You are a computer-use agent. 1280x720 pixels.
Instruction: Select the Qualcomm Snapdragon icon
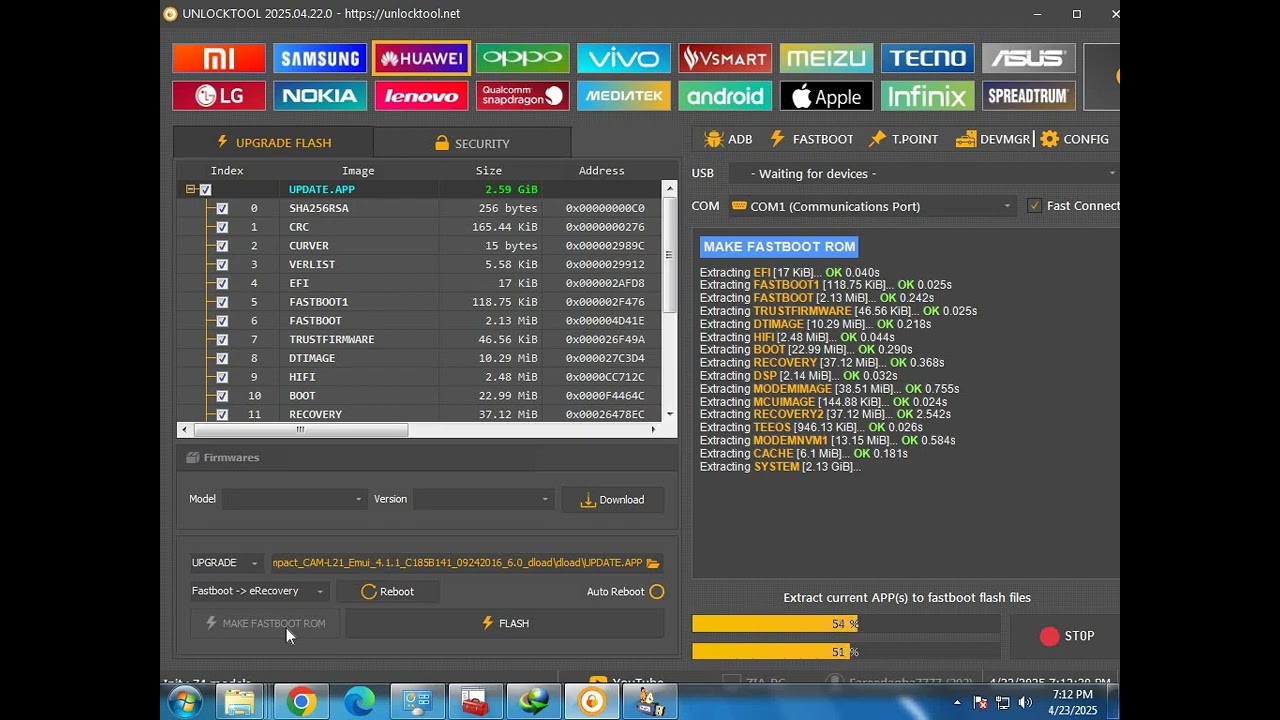tap(523, 96)
